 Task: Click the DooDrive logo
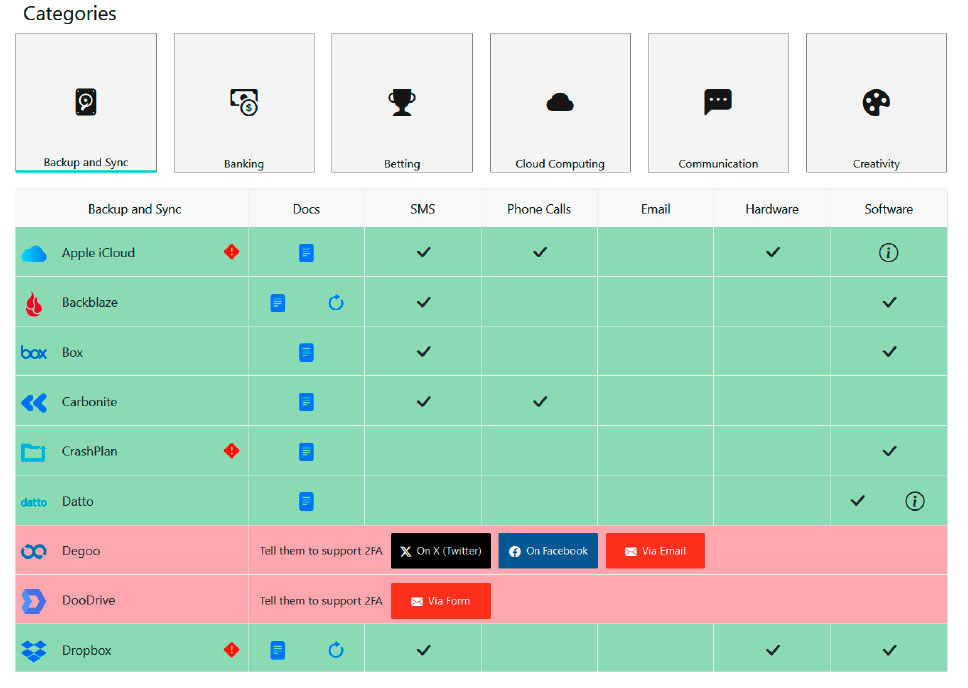point(33,601)
